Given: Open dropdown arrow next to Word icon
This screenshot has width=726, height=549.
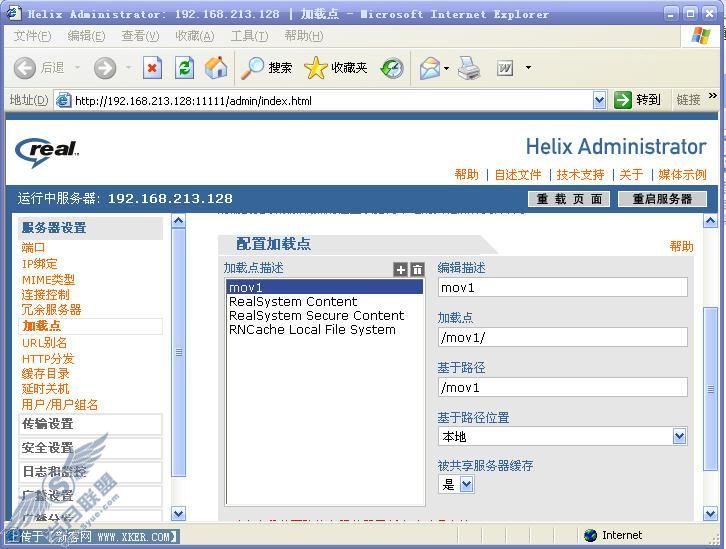Looking at the screenshot, I should (x=528, y=68).
